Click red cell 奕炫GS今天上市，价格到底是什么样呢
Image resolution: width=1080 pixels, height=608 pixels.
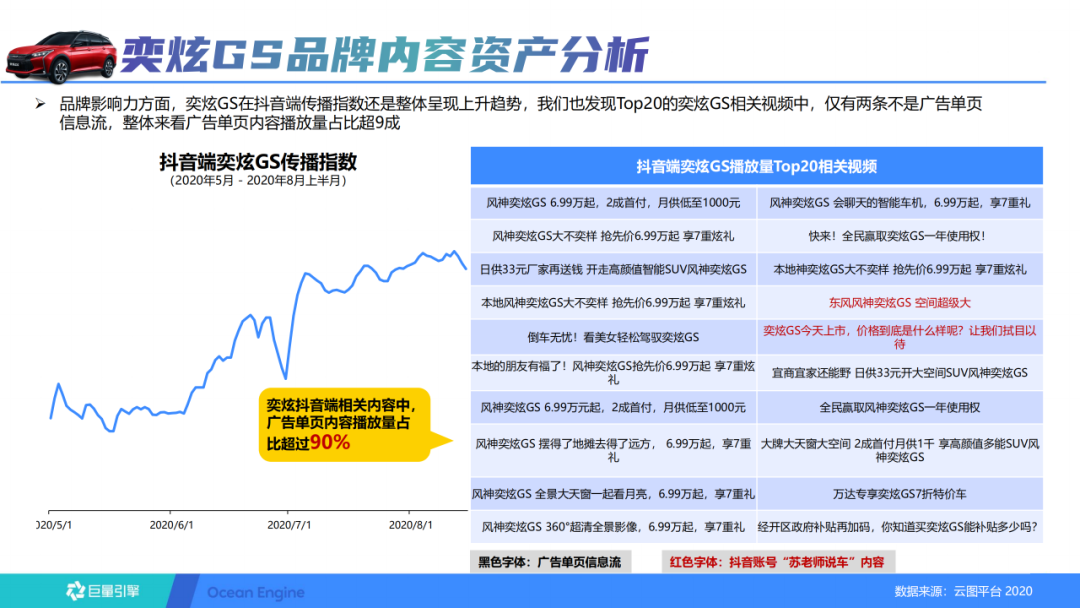pyautogui.click(x=900, y=337)
